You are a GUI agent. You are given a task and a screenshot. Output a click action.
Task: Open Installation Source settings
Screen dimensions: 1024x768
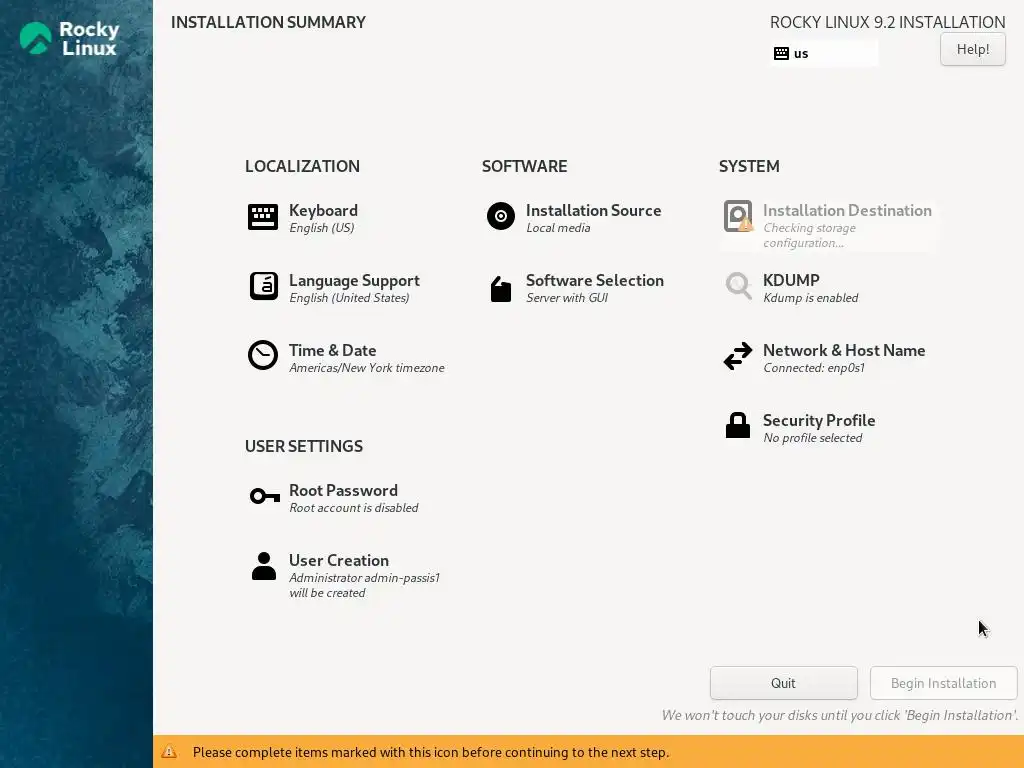point(594,210)
